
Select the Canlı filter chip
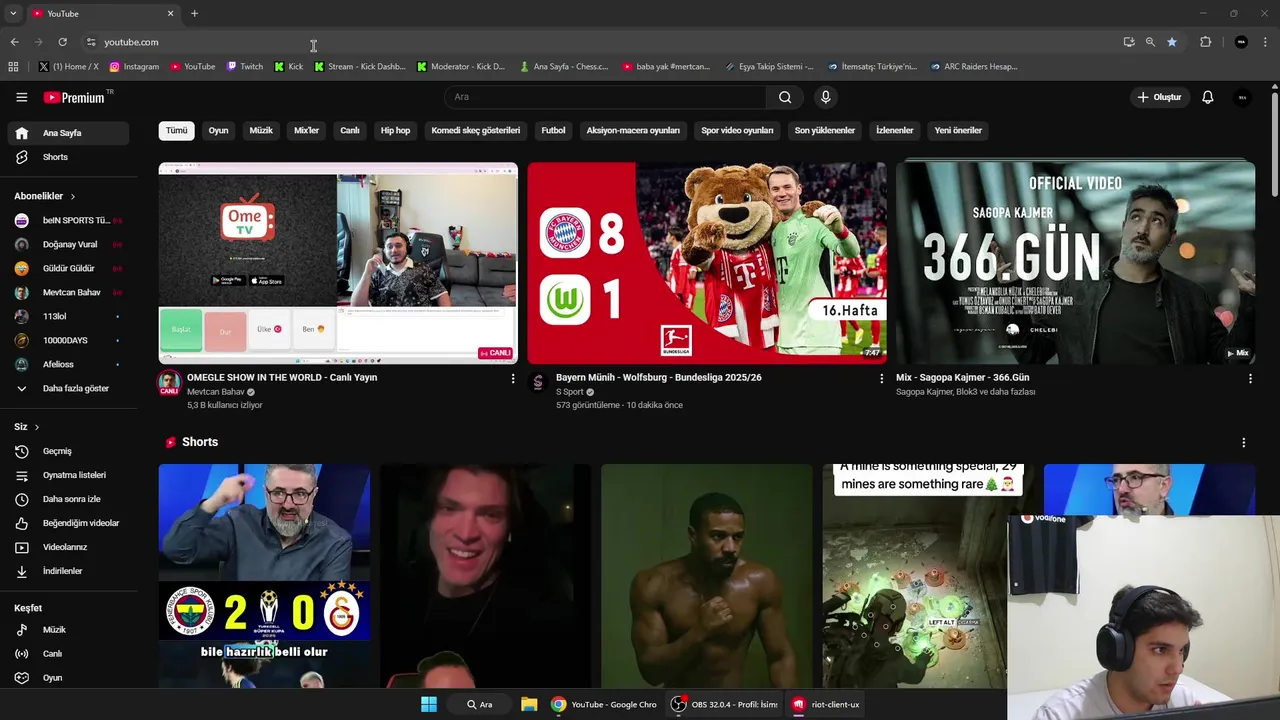pyautogui.click(x=350, y=130)
